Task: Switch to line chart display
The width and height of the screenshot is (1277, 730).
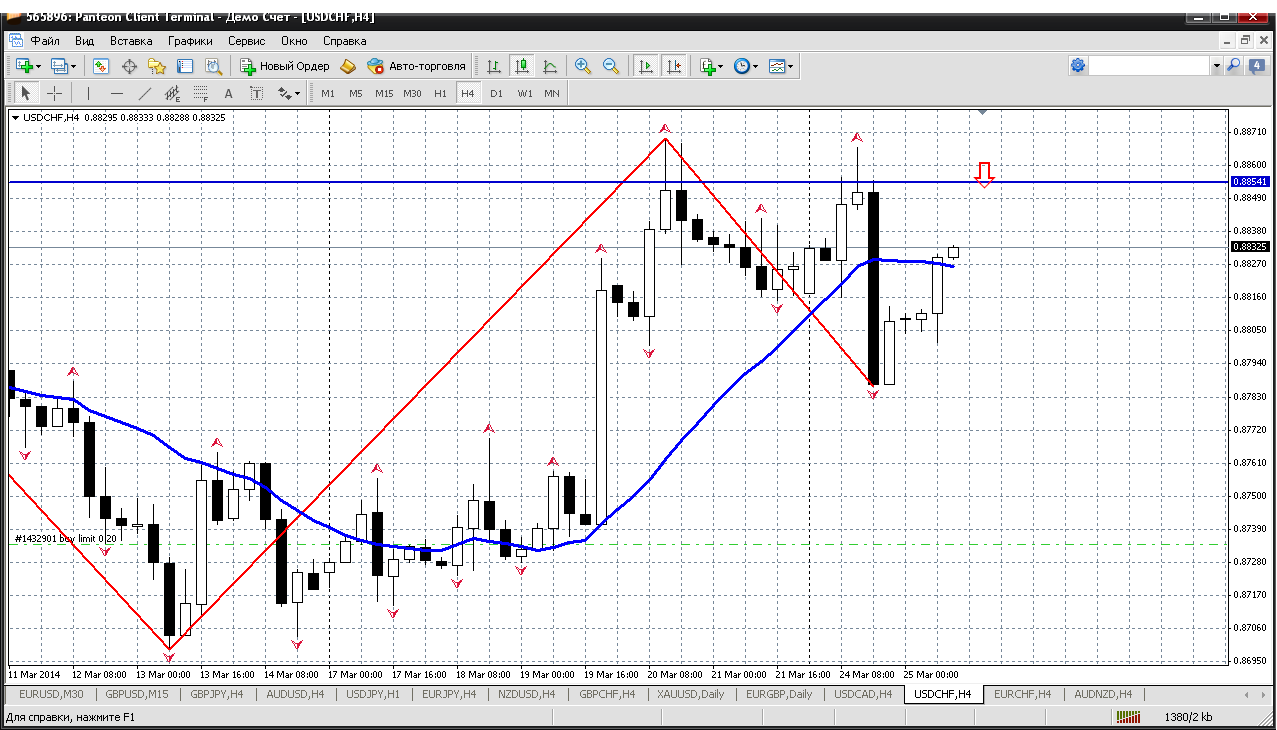Action: coord(550,66)
